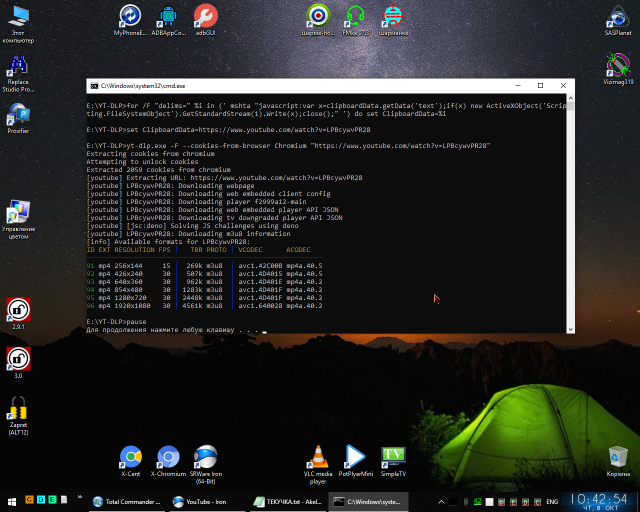Open the 'Корзина' recycle bin

[x=618, y=461]
